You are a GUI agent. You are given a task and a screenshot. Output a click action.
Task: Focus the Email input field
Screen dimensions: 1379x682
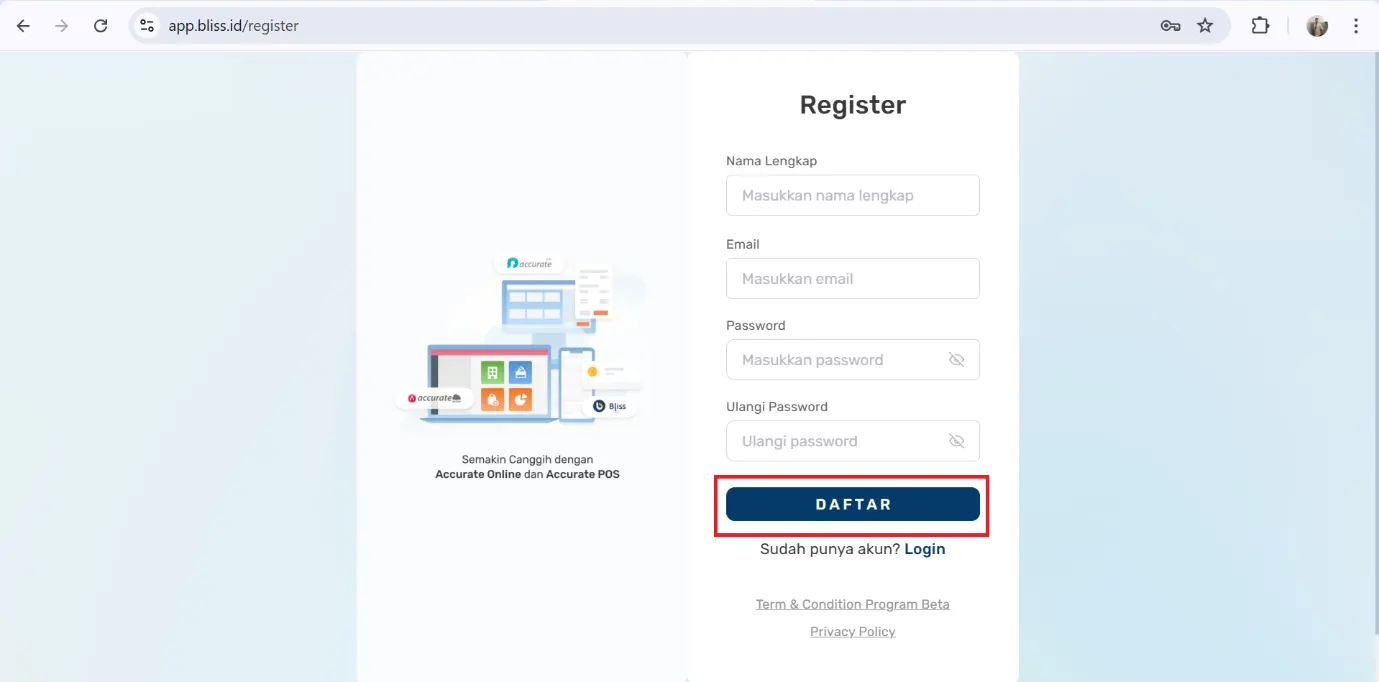click(852, 279)
